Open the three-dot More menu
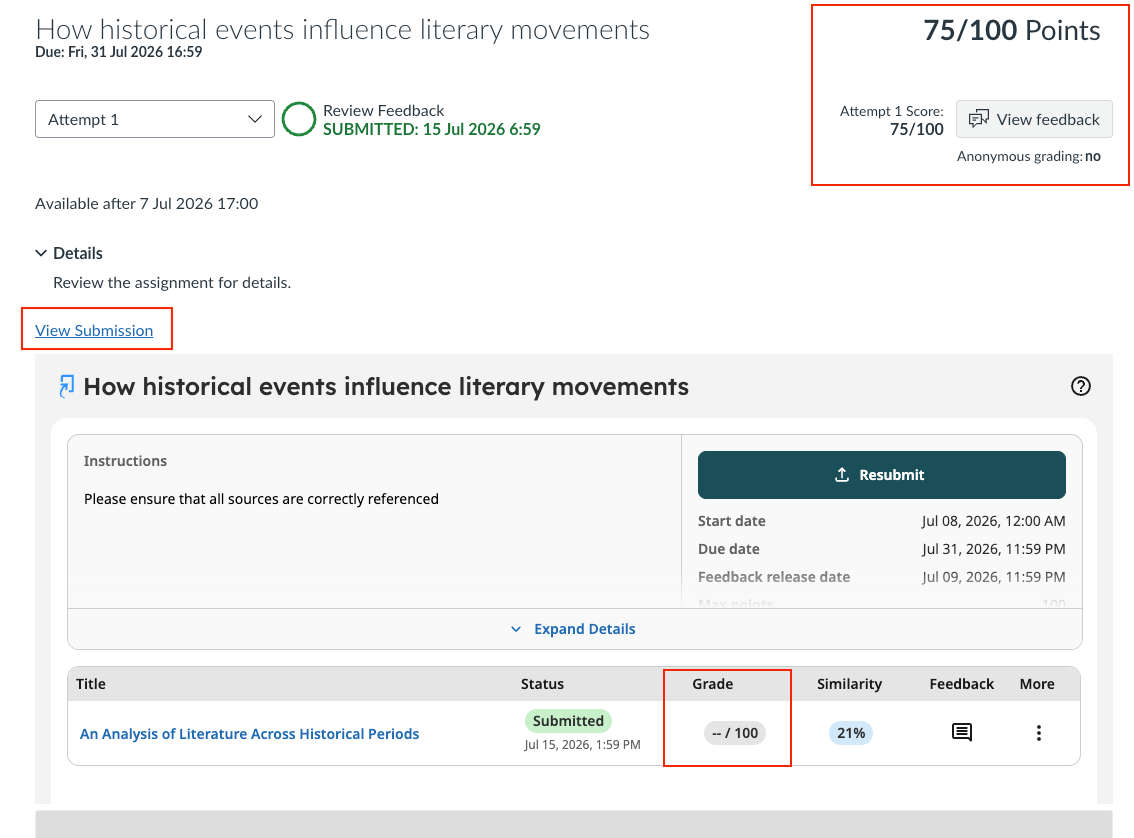 1039,733
